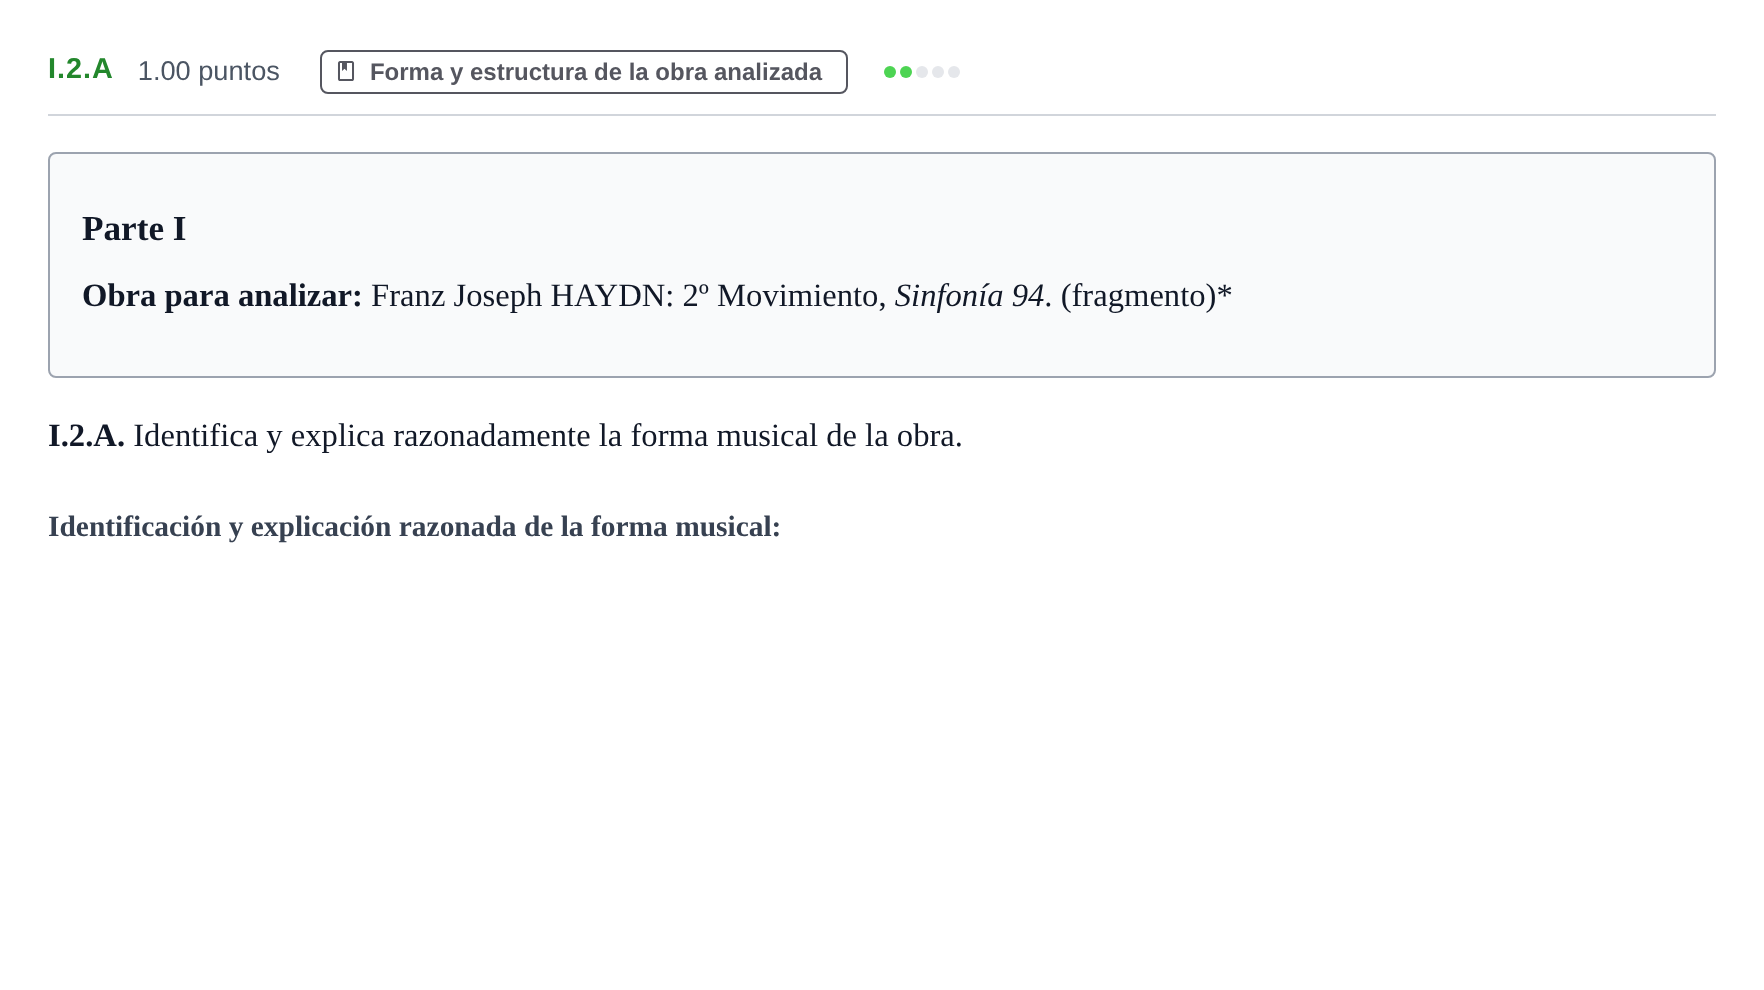Click the 'Identificación y explicación razonada' heading
This screenshot has height=990, width=1764.
pos(414,527)
